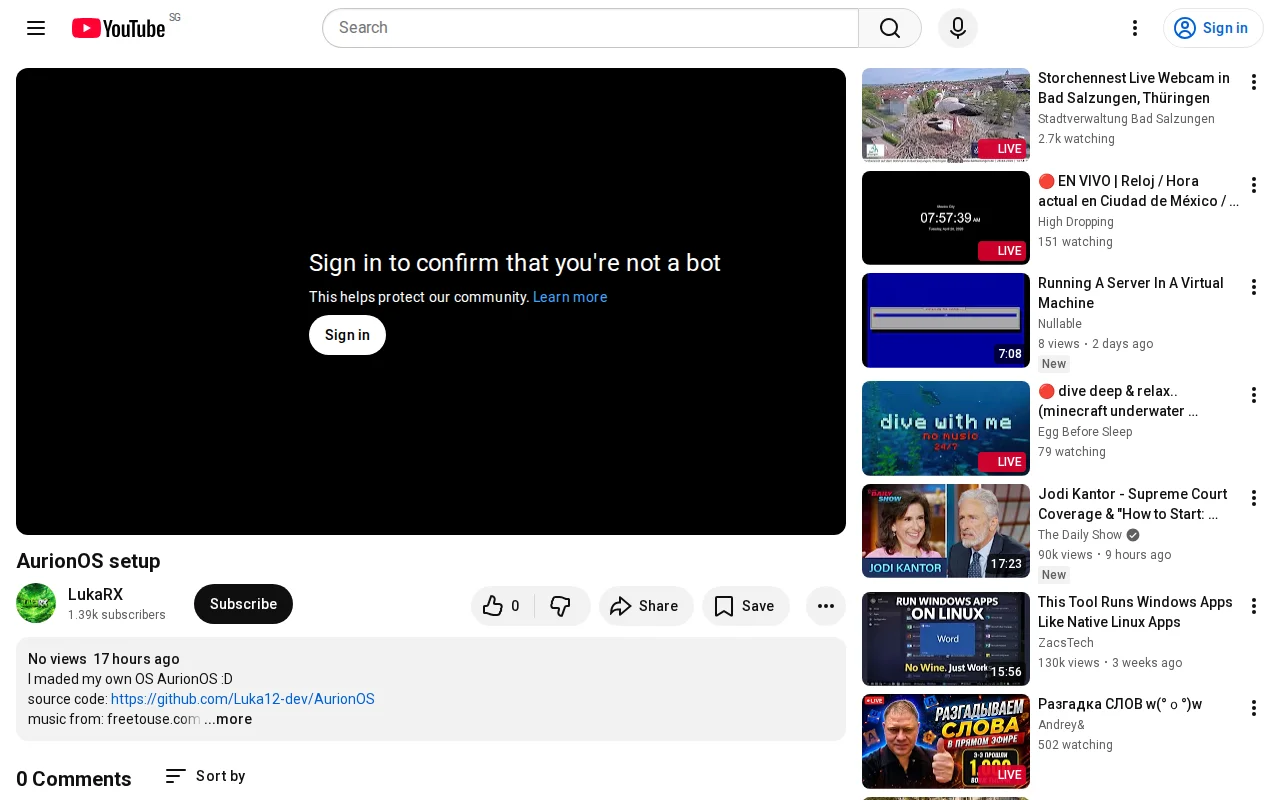Like the AurionOS setup video
The width and height of the screenshot is (1280, 800).
(x=502, y=606)
